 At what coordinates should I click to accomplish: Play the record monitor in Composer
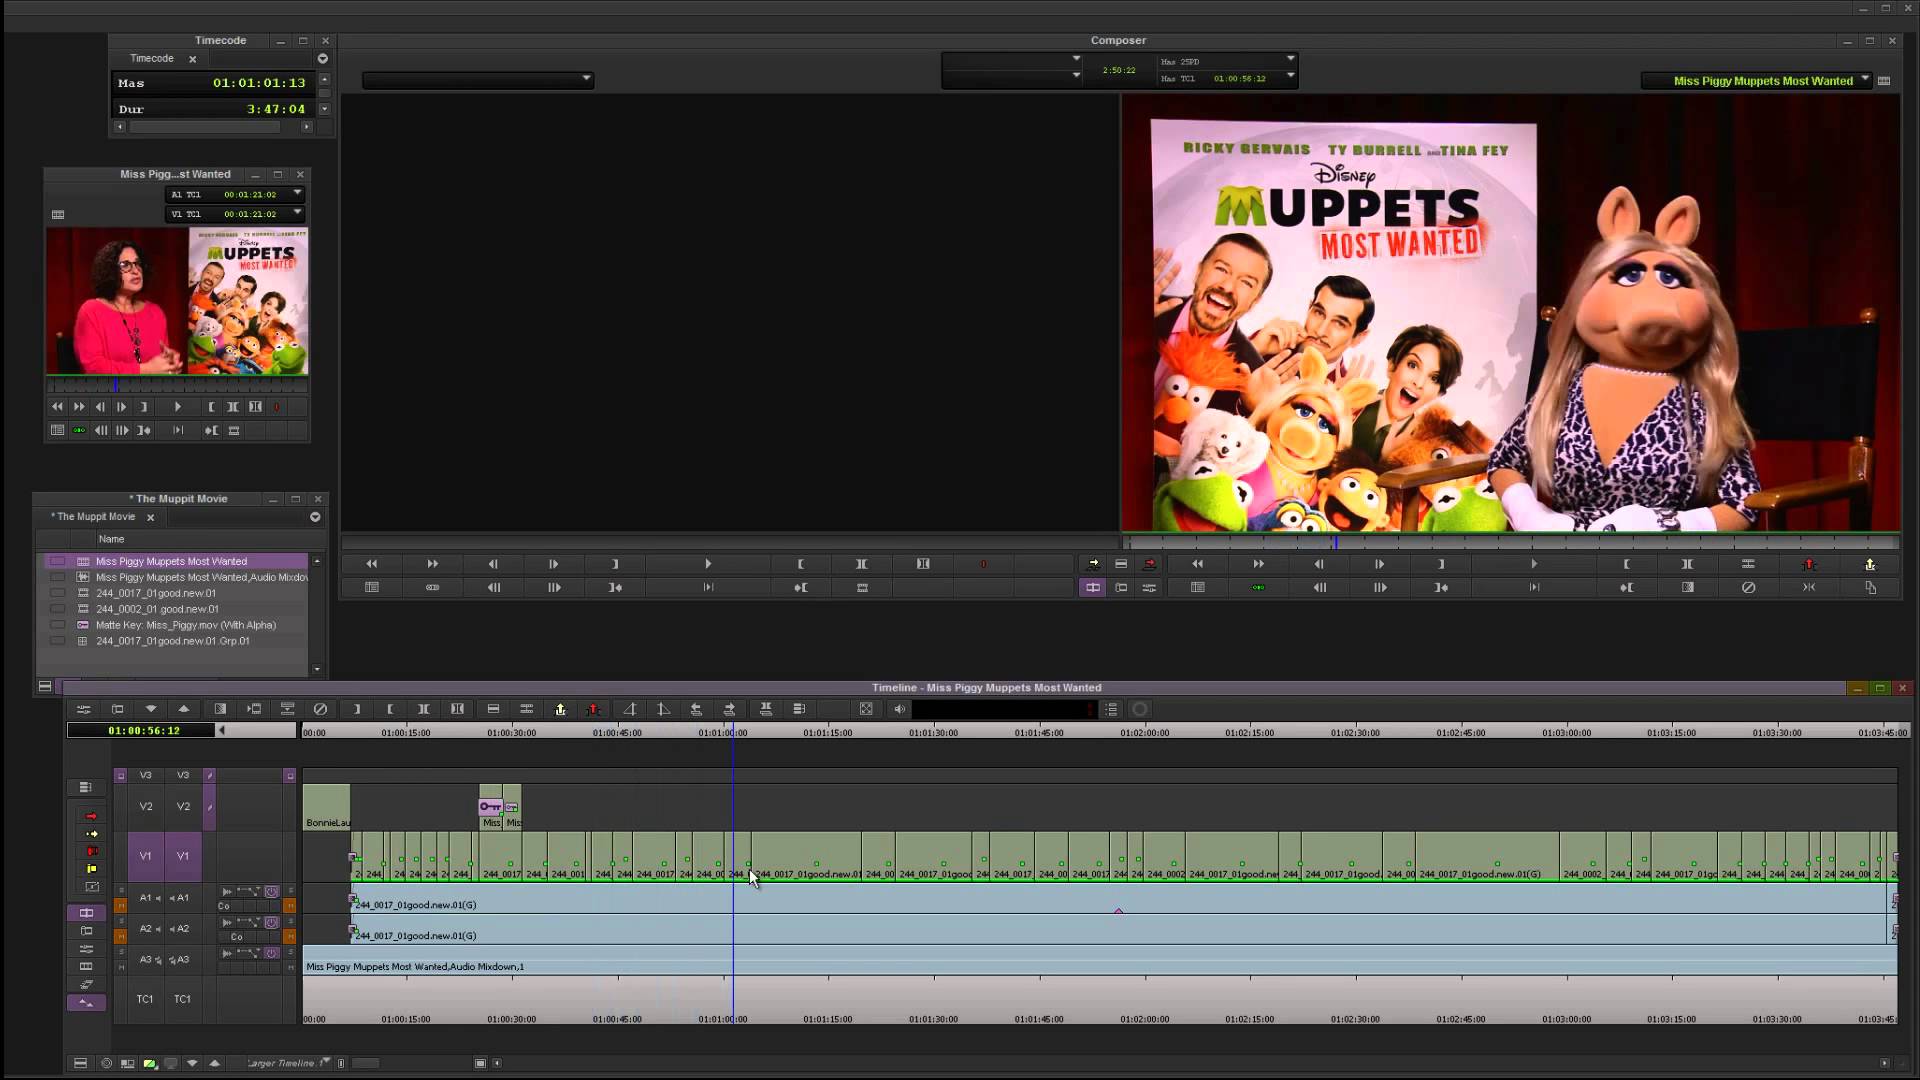(1533, 564)
